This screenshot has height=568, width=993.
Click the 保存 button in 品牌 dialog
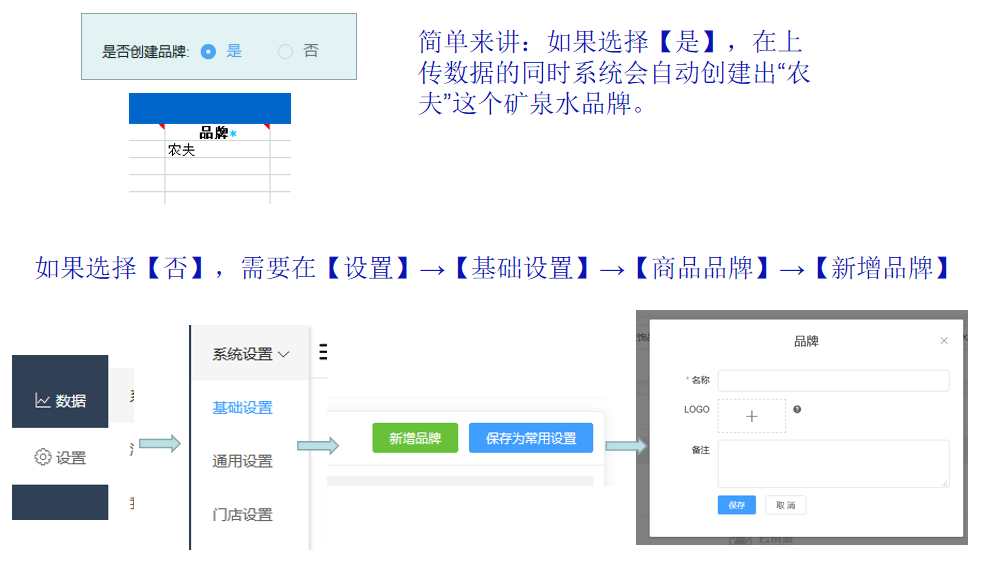click(737, 505)
